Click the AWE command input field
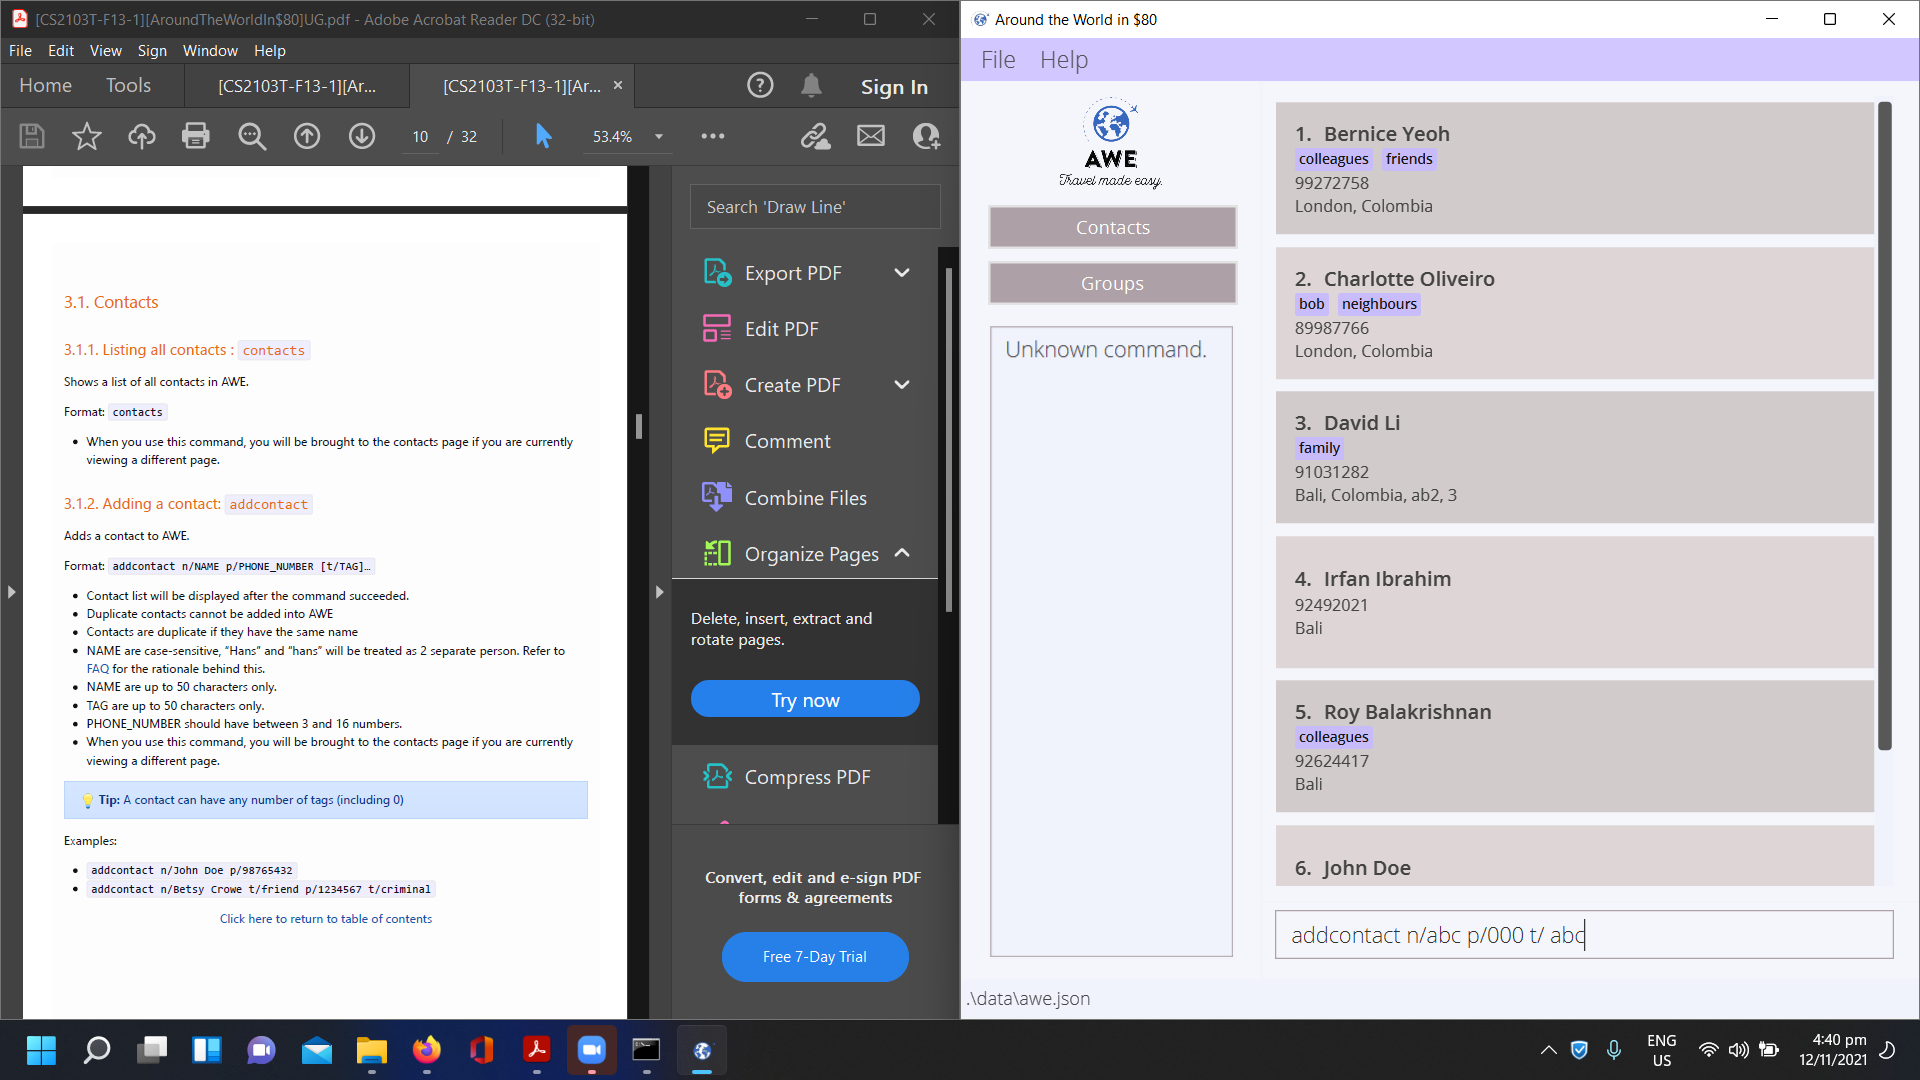The image size is (1920, 1080). coord(1584,935)
